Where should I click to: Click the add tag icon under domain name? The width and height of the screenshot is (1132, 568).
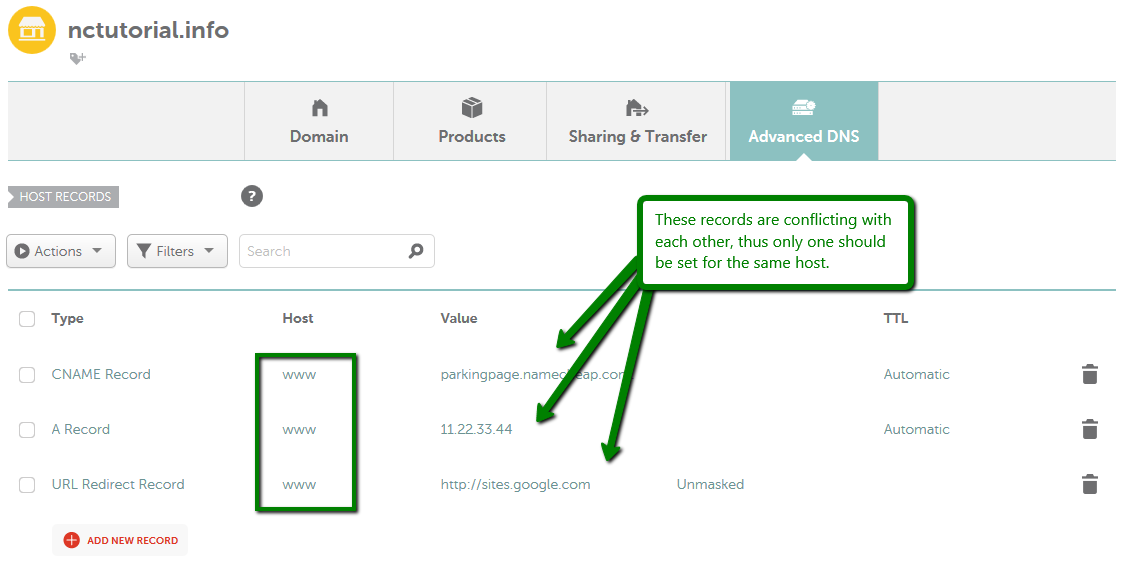[77, 59]
